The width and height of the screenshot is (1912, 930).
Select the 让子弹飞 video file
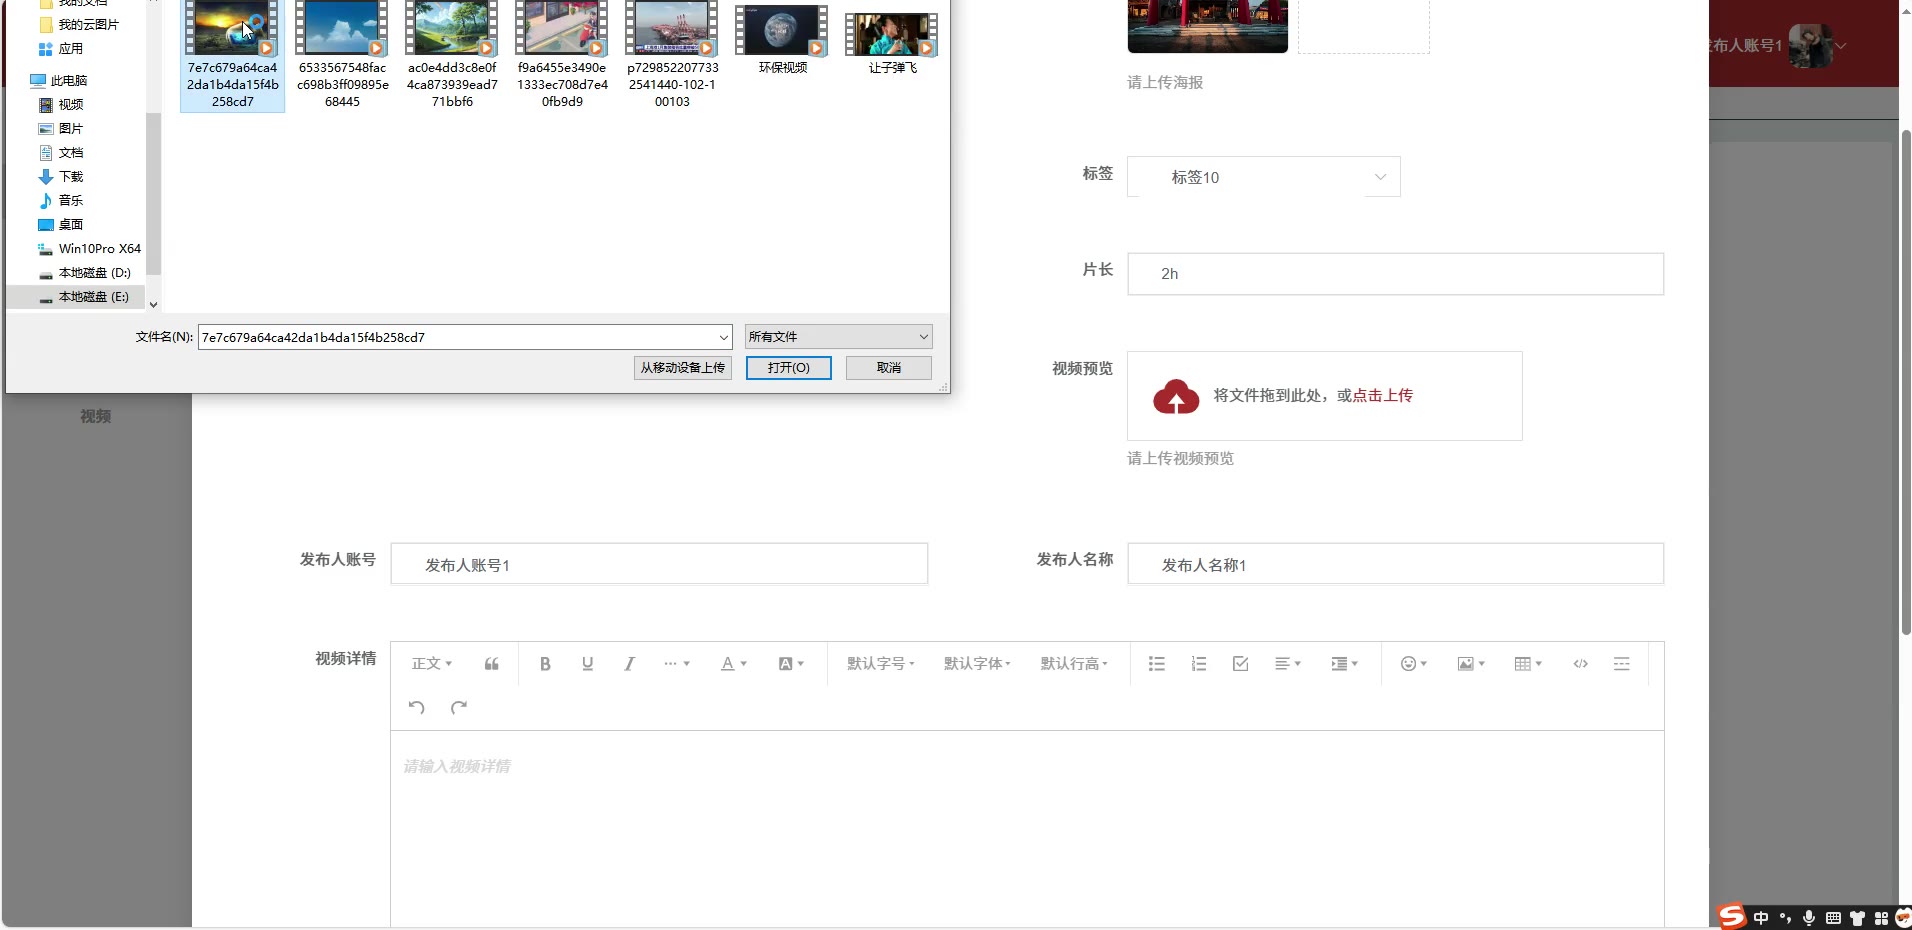[892, 44]
